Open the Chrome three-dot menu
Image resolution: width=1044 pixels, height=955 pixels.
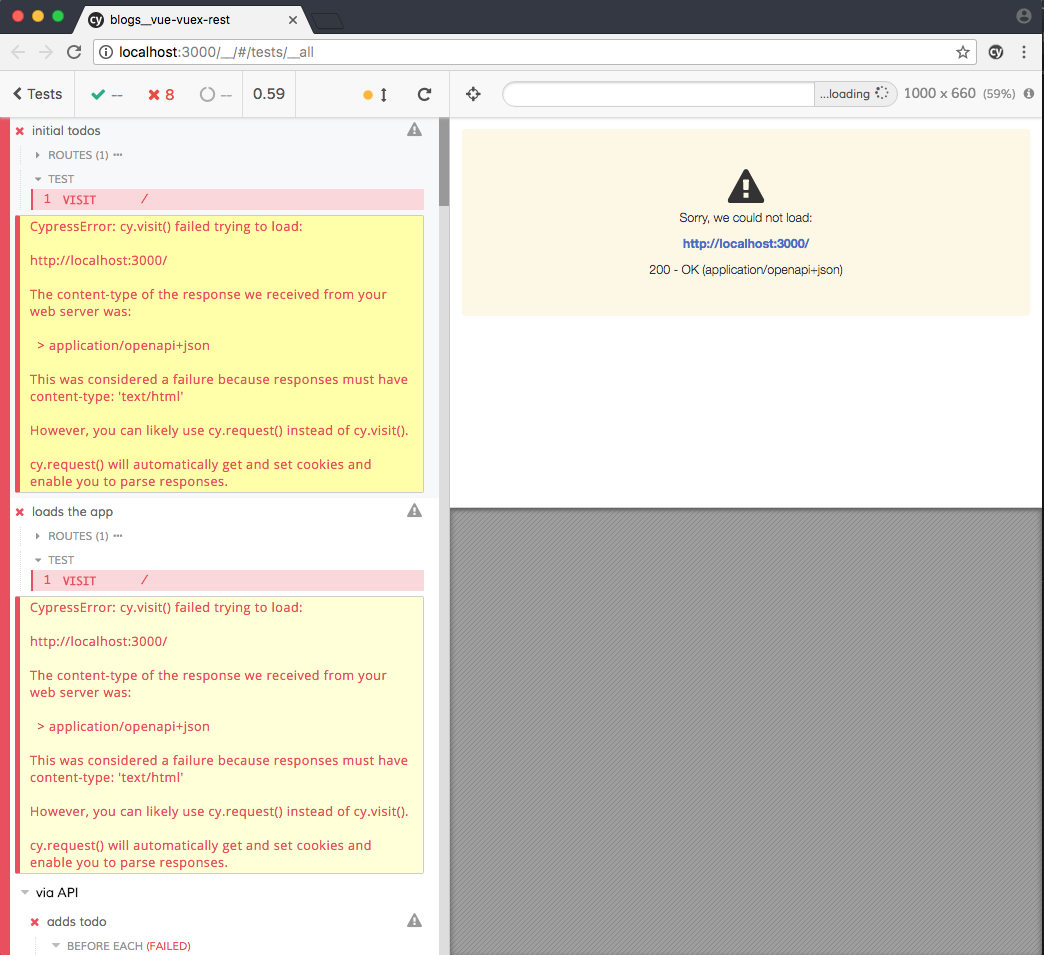[x=1024, y=52]
